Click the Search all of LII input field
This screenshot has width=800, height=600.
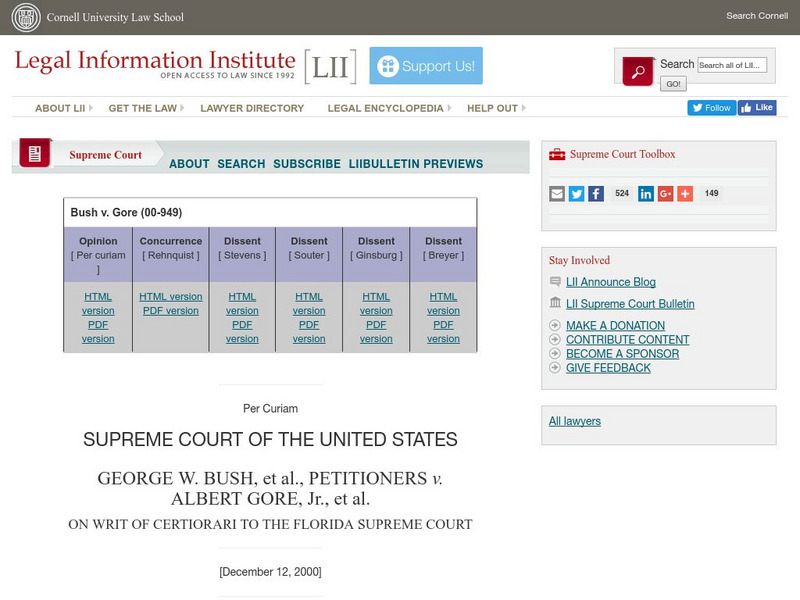pyautogui.click(x=732, y=65)
